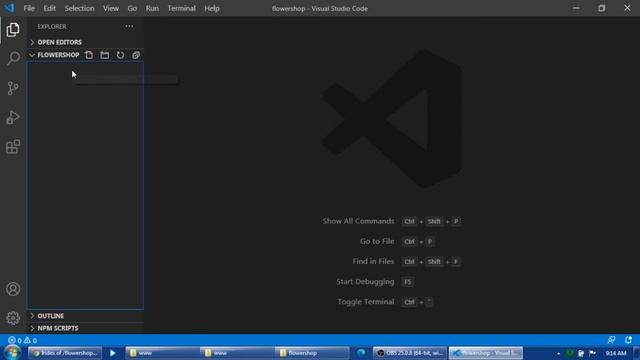Show errors and warnings in status bar
The height and width of the screenshot is (360, 640).
pos(22,340)
